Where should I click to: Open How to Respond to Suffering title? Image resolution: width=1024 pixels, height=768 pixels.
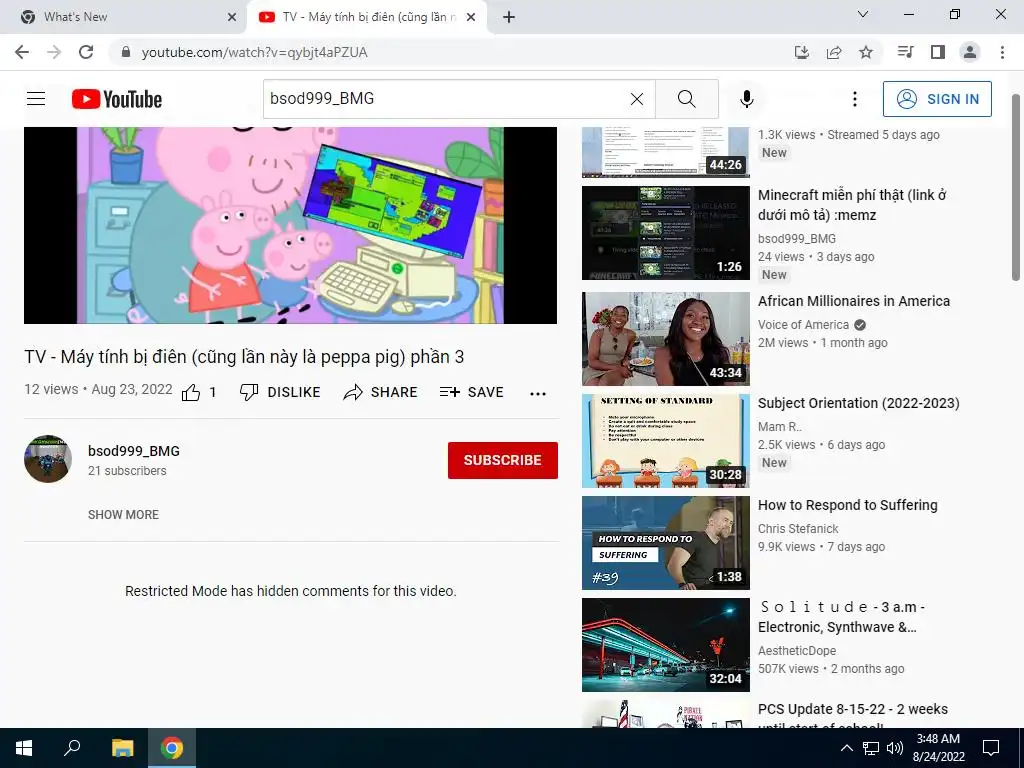848,505
